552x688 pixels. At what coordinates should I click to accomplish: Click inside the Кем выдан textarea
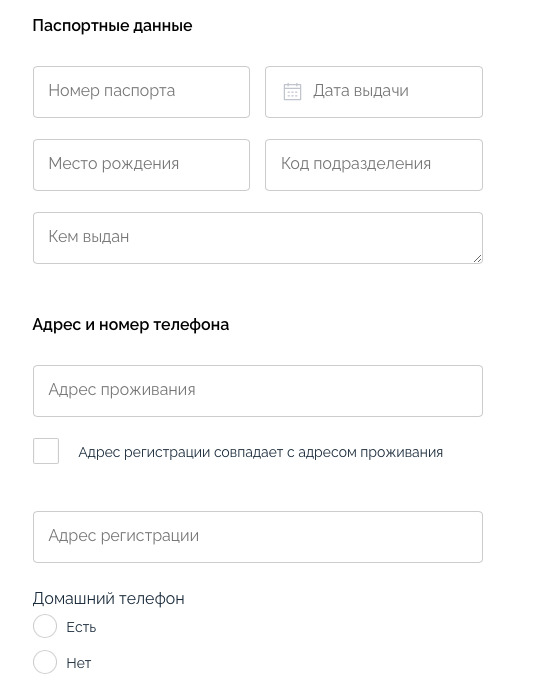coord(258,238)
